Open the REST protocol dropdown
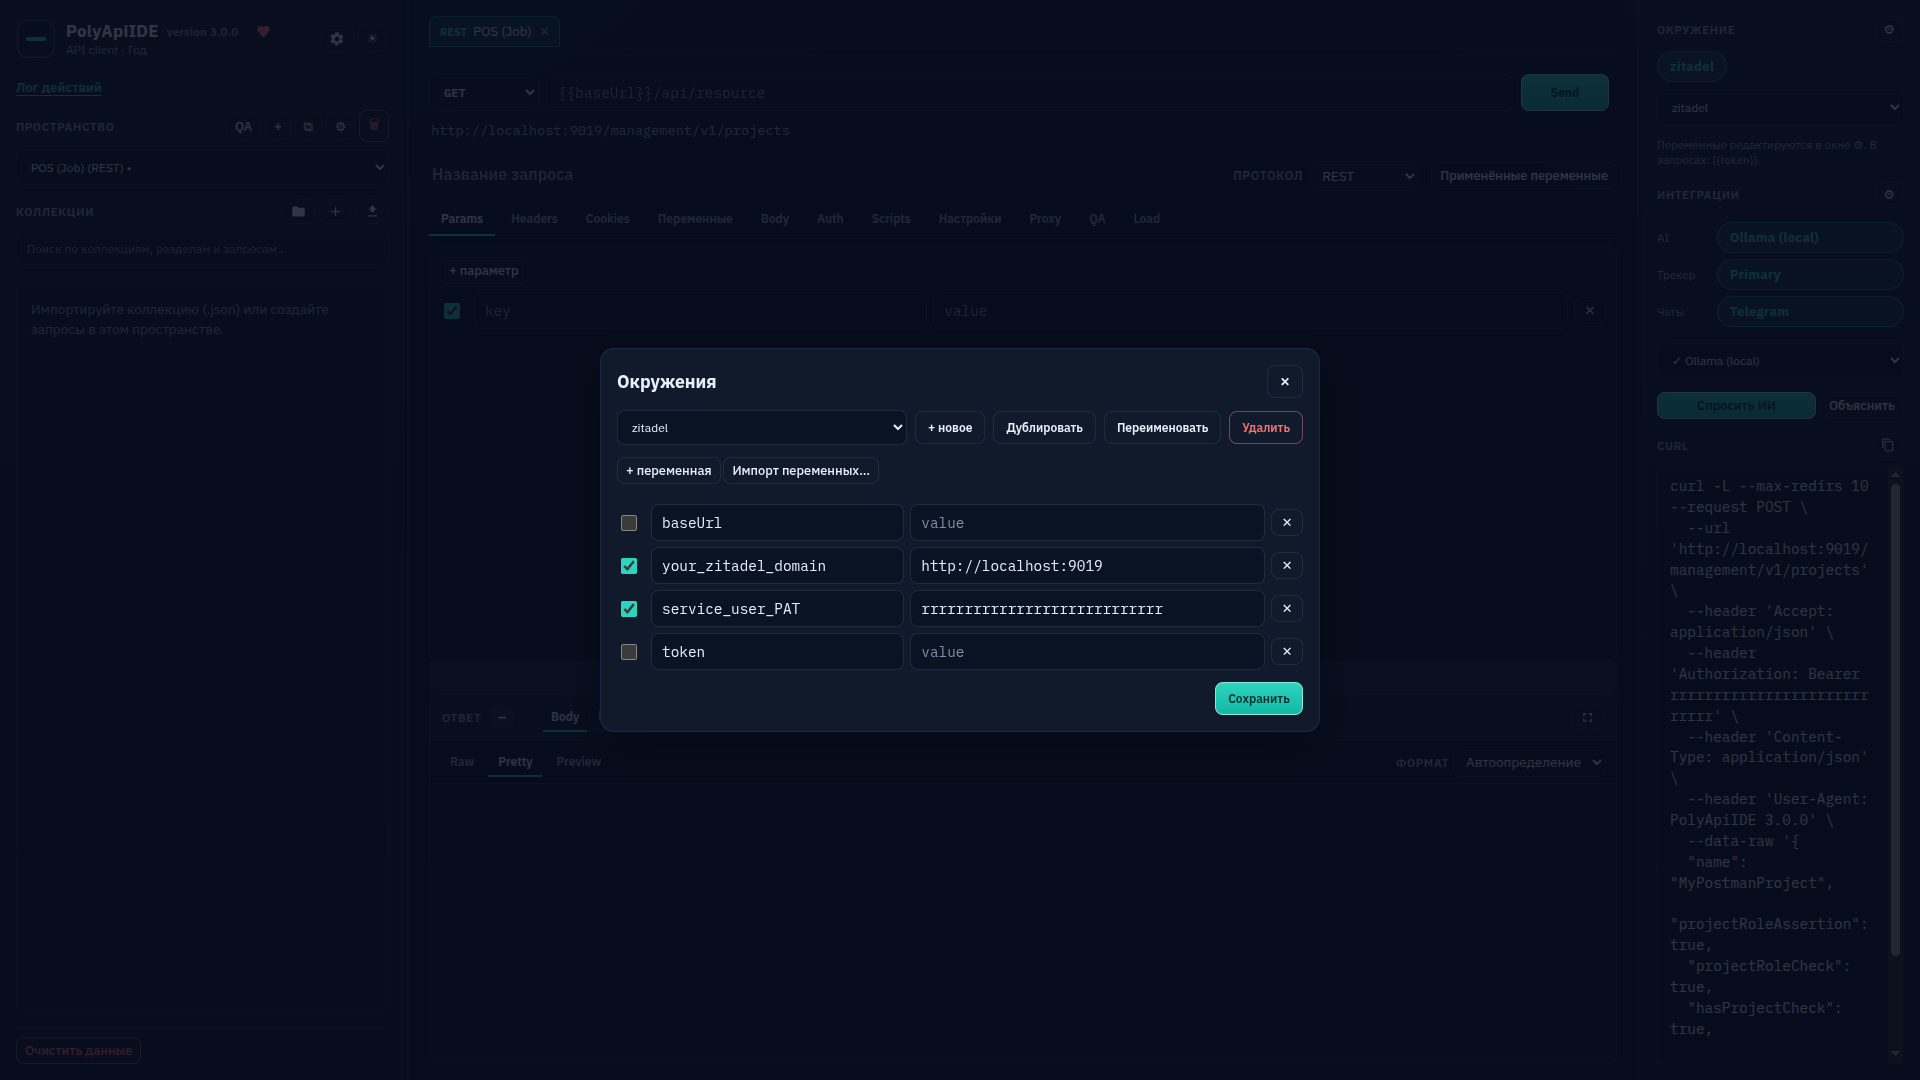The image size is (1920, 1080). [1365, 176]
